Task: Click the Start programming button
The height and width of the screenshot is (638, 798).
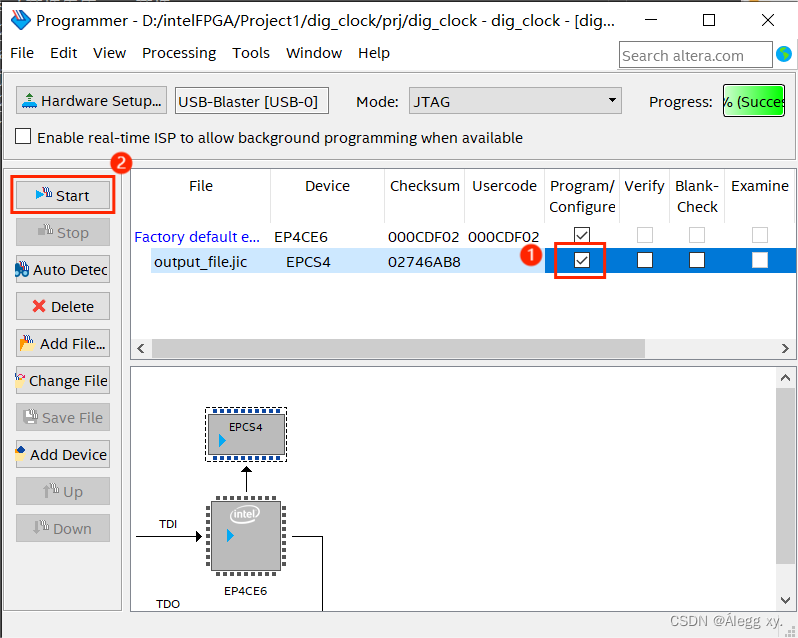Action: pos(63,195)
